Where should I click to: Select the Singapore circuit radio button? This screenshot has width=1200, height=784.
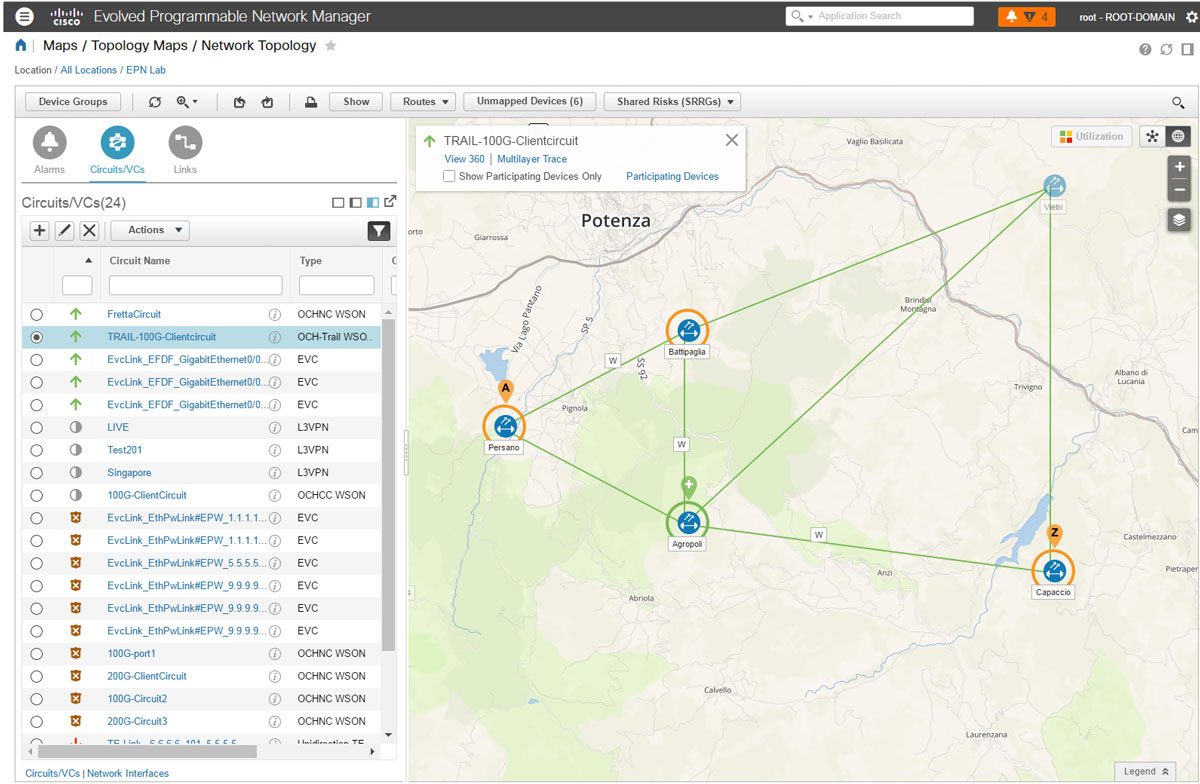(37, 473)
